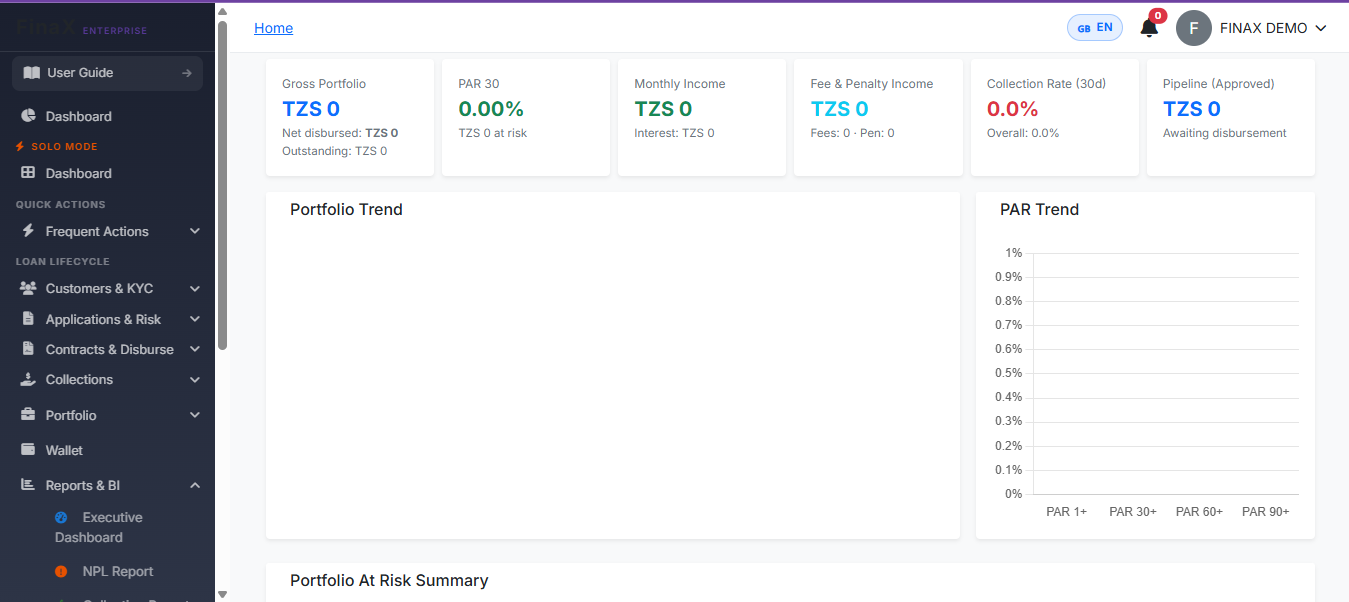Expand the Applications & Risk chevron
This screenshot has width=1349, height=602.
[195, 319]
